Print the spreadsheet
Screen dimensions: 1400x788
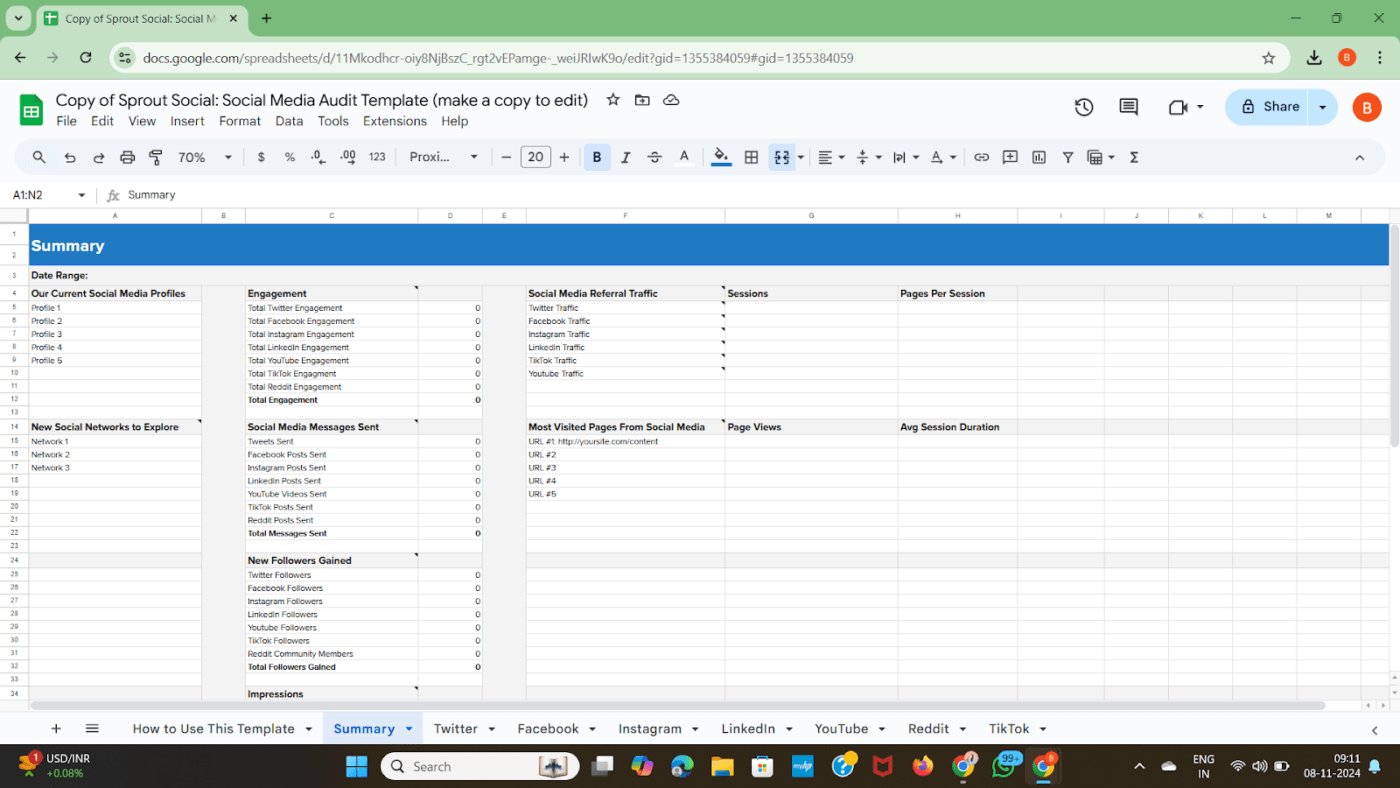pos(127,157)
